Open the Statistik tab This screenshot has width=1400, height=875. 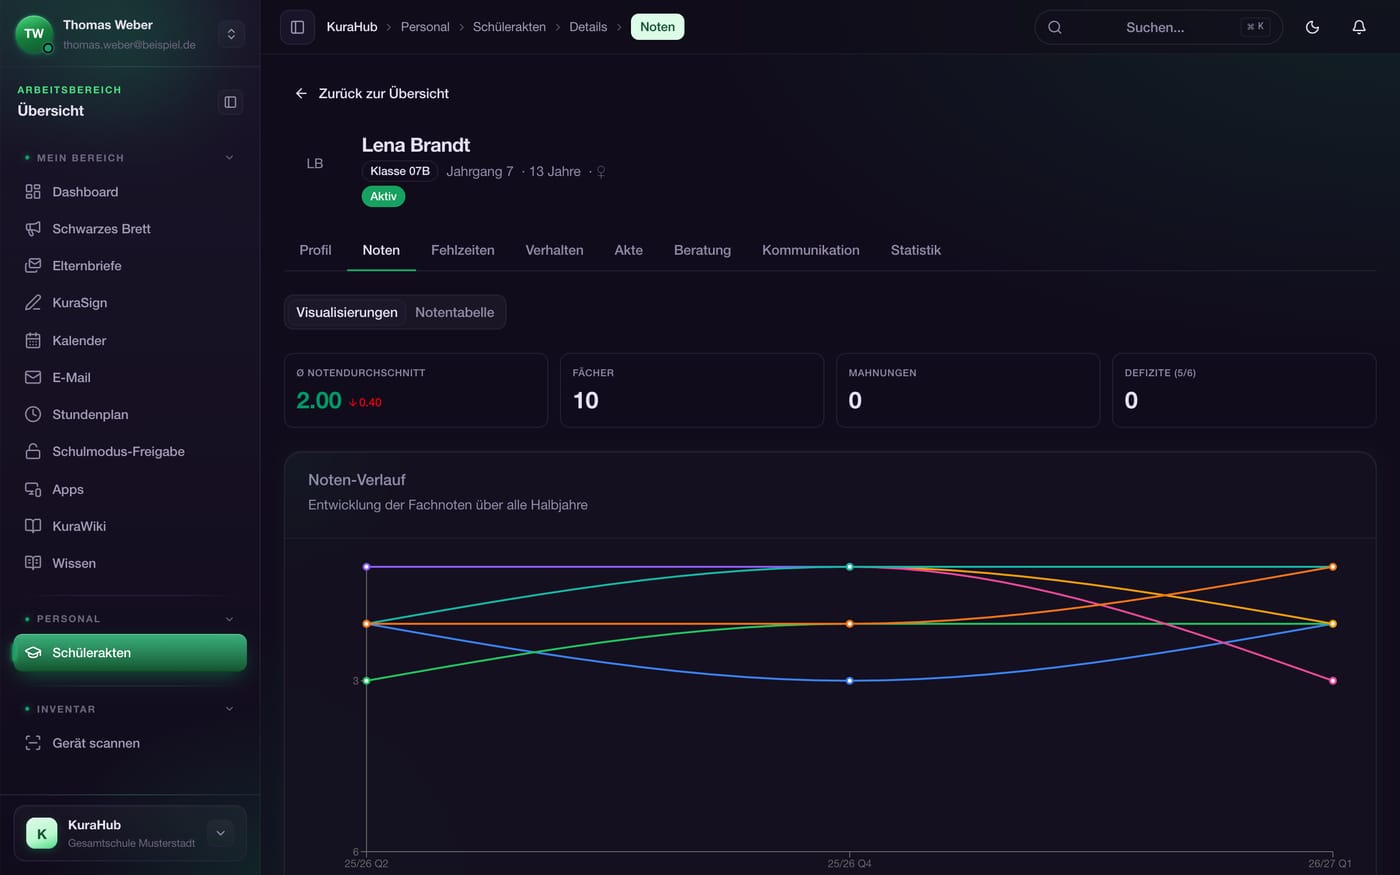click(x=915, y=250)
